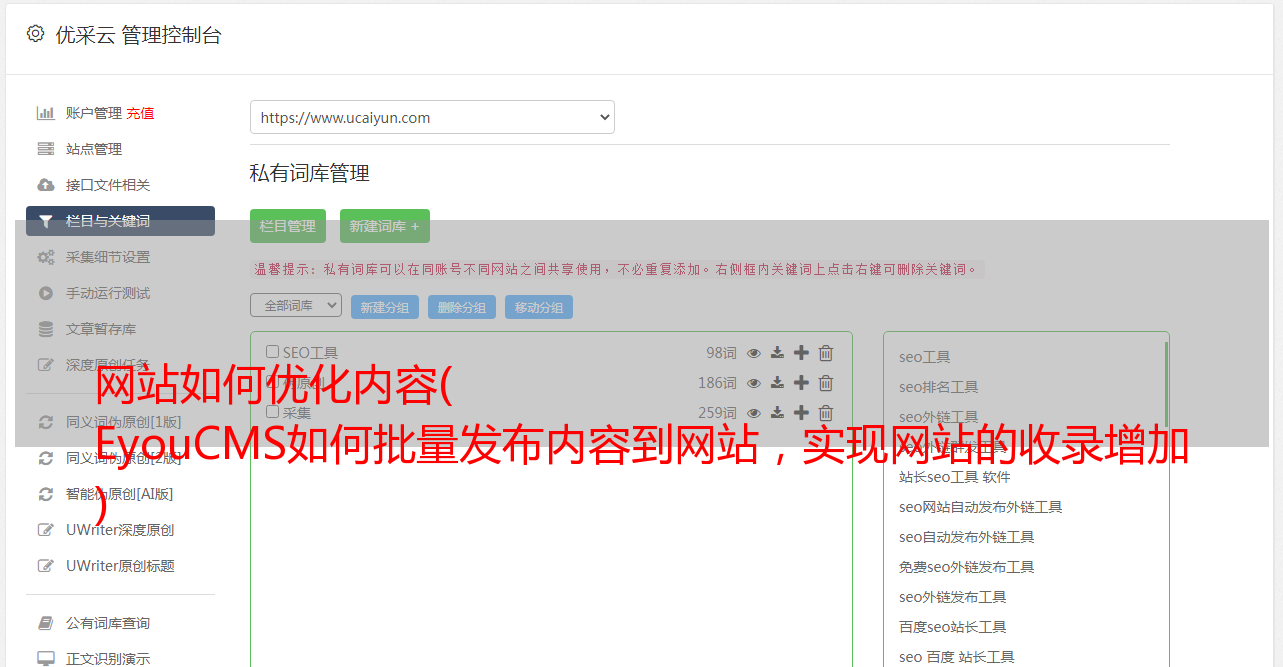The width and height of the screenshot is (1283, 667).
Task: Select 栏目与关键词 in the sidebar
Action: (x=120, y=221)
